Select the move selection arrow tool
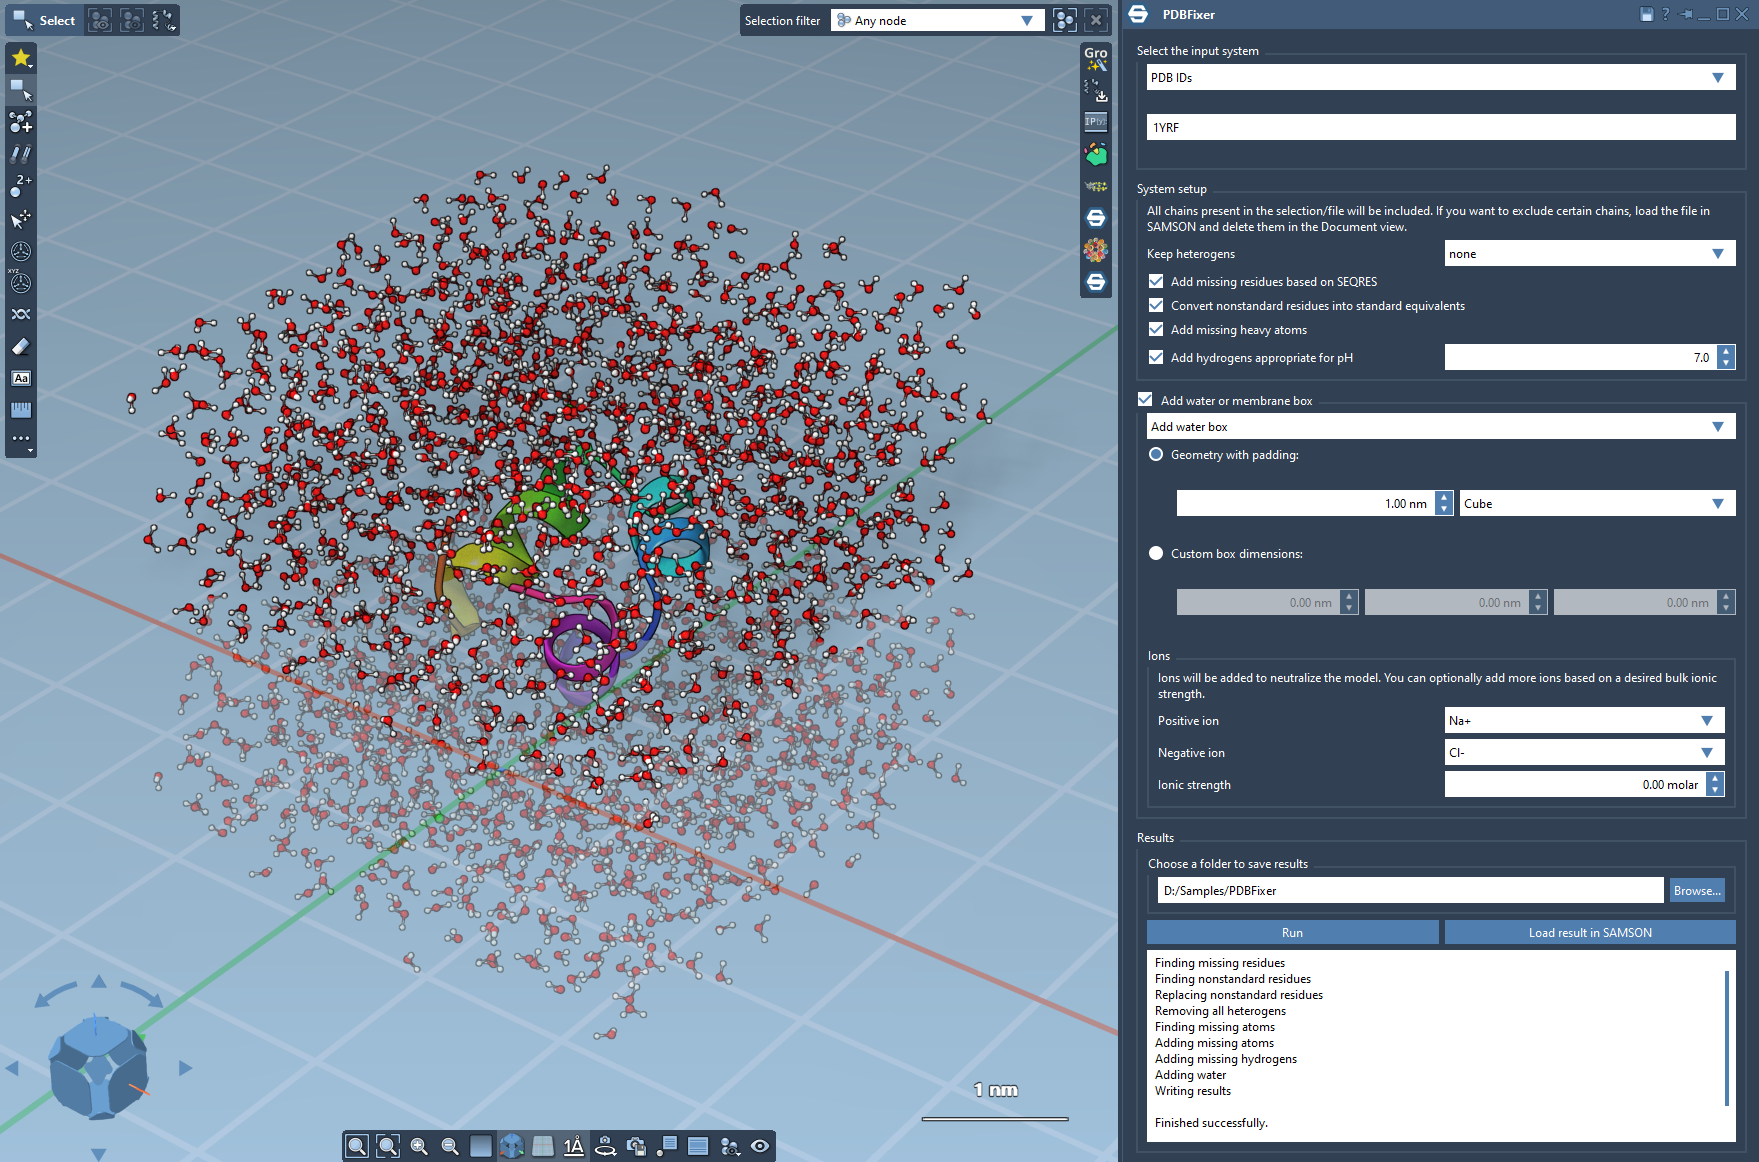Viewport: 1759px width, 1162px height. (x=21, y=219)
